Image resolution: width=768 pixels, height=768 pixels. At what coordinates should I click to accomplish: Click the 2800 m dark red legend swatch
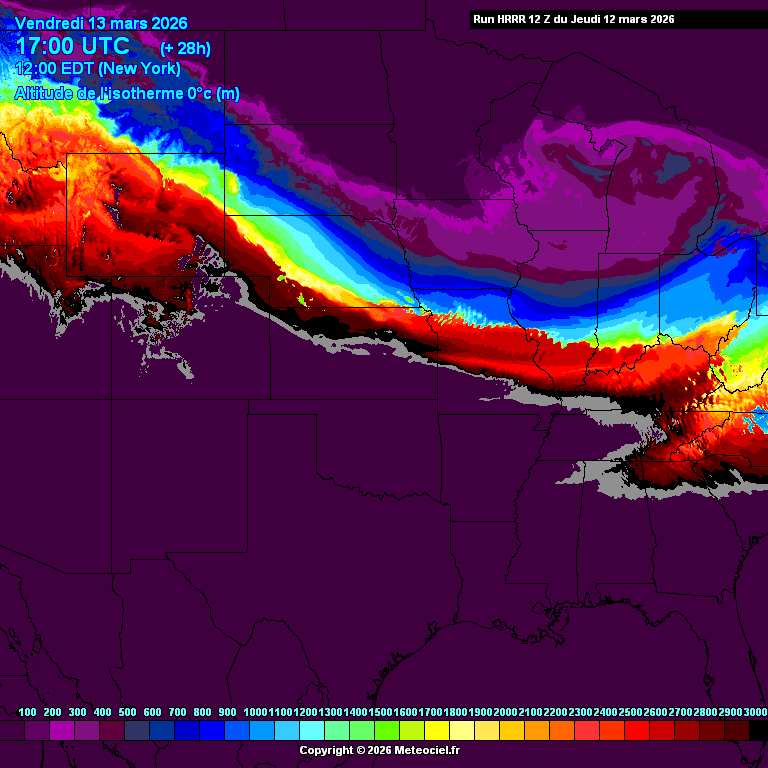pos(712,731)
